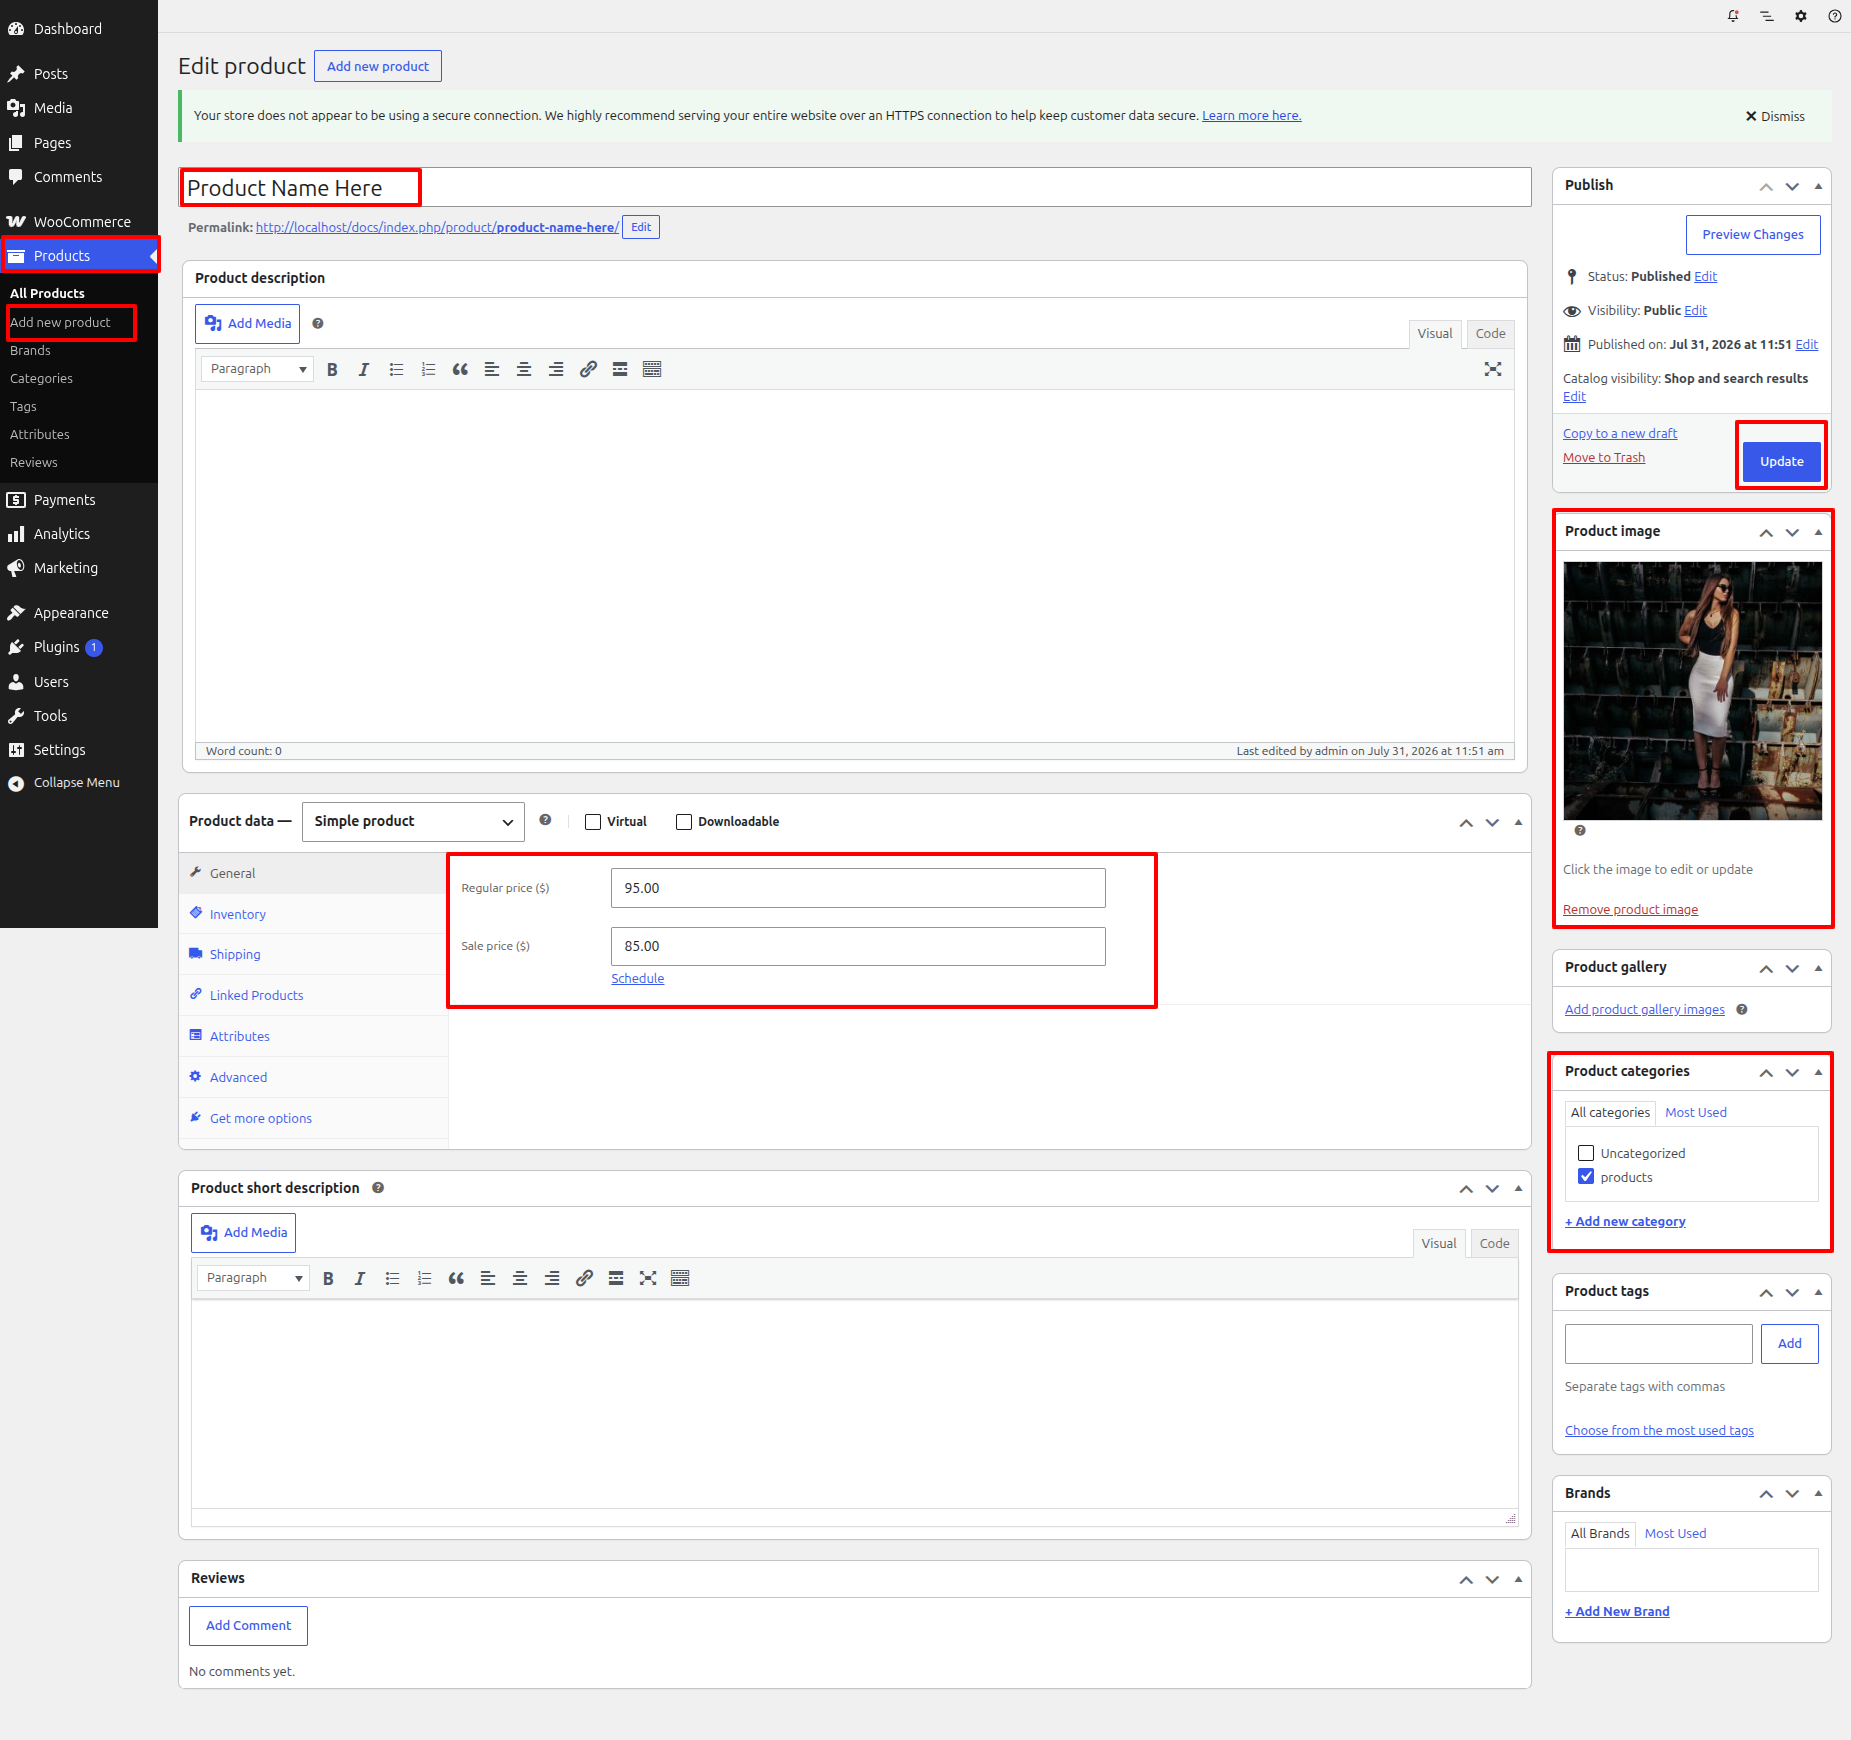Open product gallery help tooltip icon
Image resolution: width=1851 pixels, height=1740 pixels.
click(1742, 1010)
